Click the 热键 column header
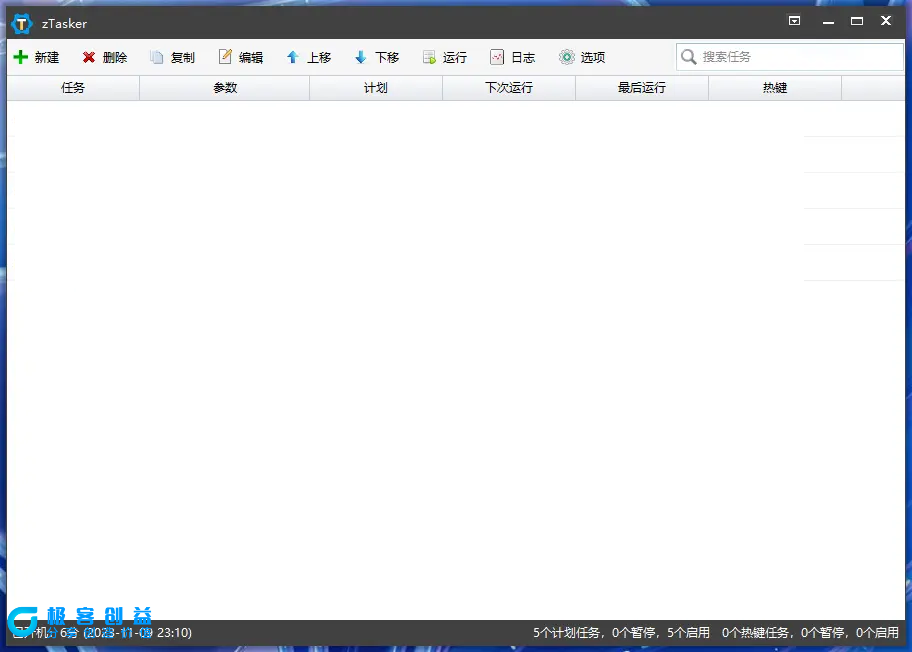The width and height of the screenshot is (912, 652). coord(774,88)
